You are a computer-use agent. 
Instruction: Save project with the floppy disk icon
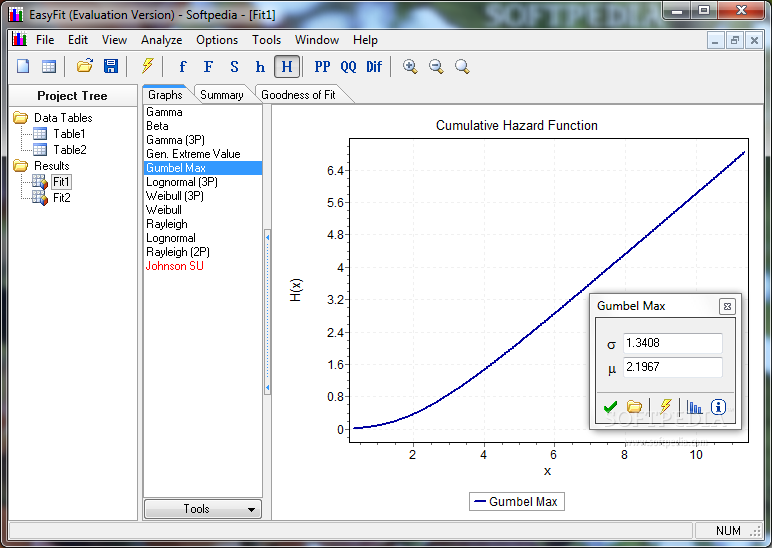pyautogui.click(x=111, y=66)
